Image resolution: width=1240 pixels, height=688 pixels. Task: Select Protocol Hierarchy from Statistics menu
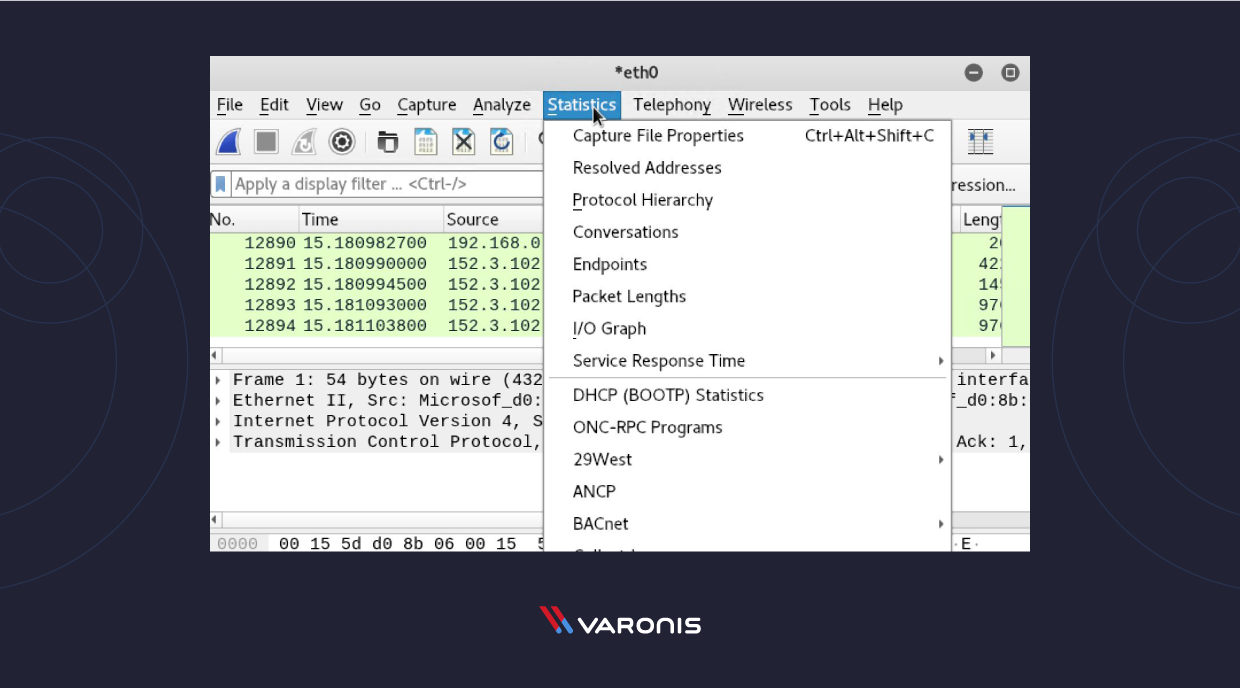tap(642, 200)
